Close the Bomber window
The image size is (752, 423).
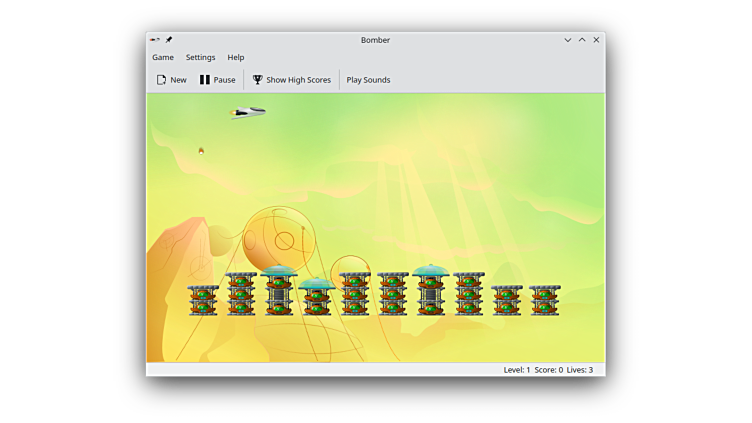(596, 40)
